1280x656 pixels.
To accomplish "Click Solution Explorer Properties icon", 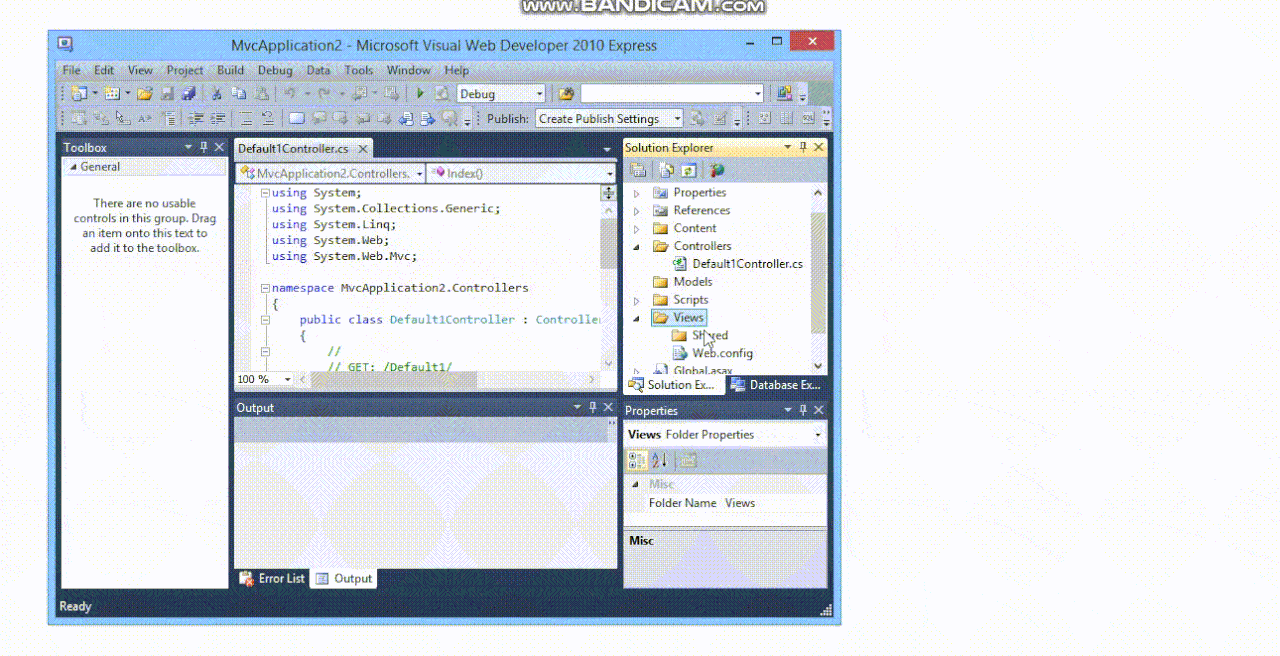I will [637, 170].
